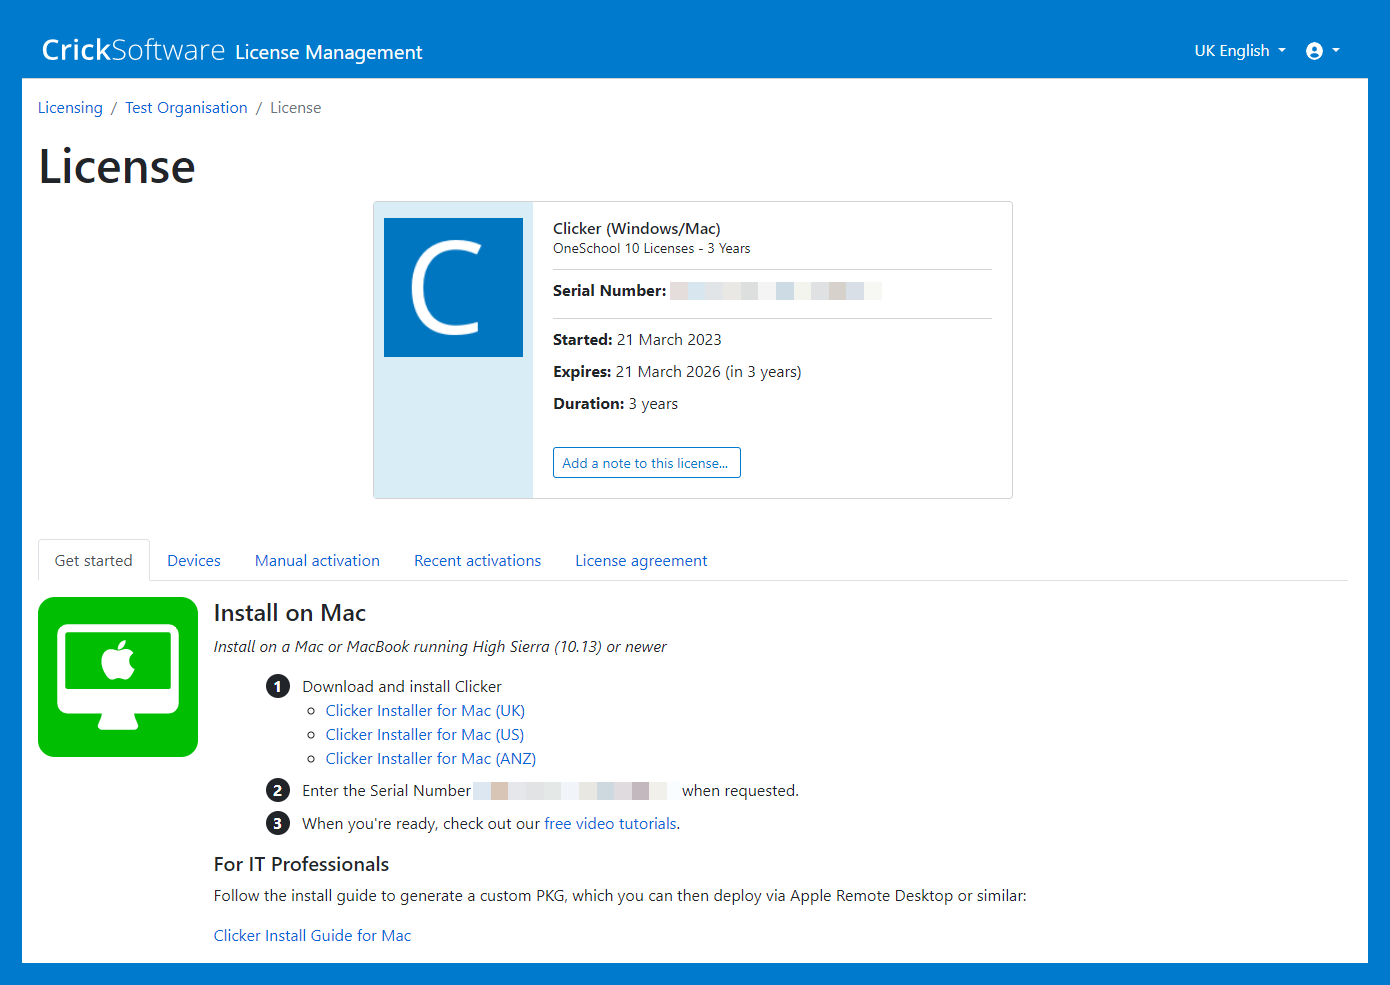Image resolution: width=1390 pixels, height=985 pixels.
Task: Click the step 1 numbered circle
Action: click(278, 687)
